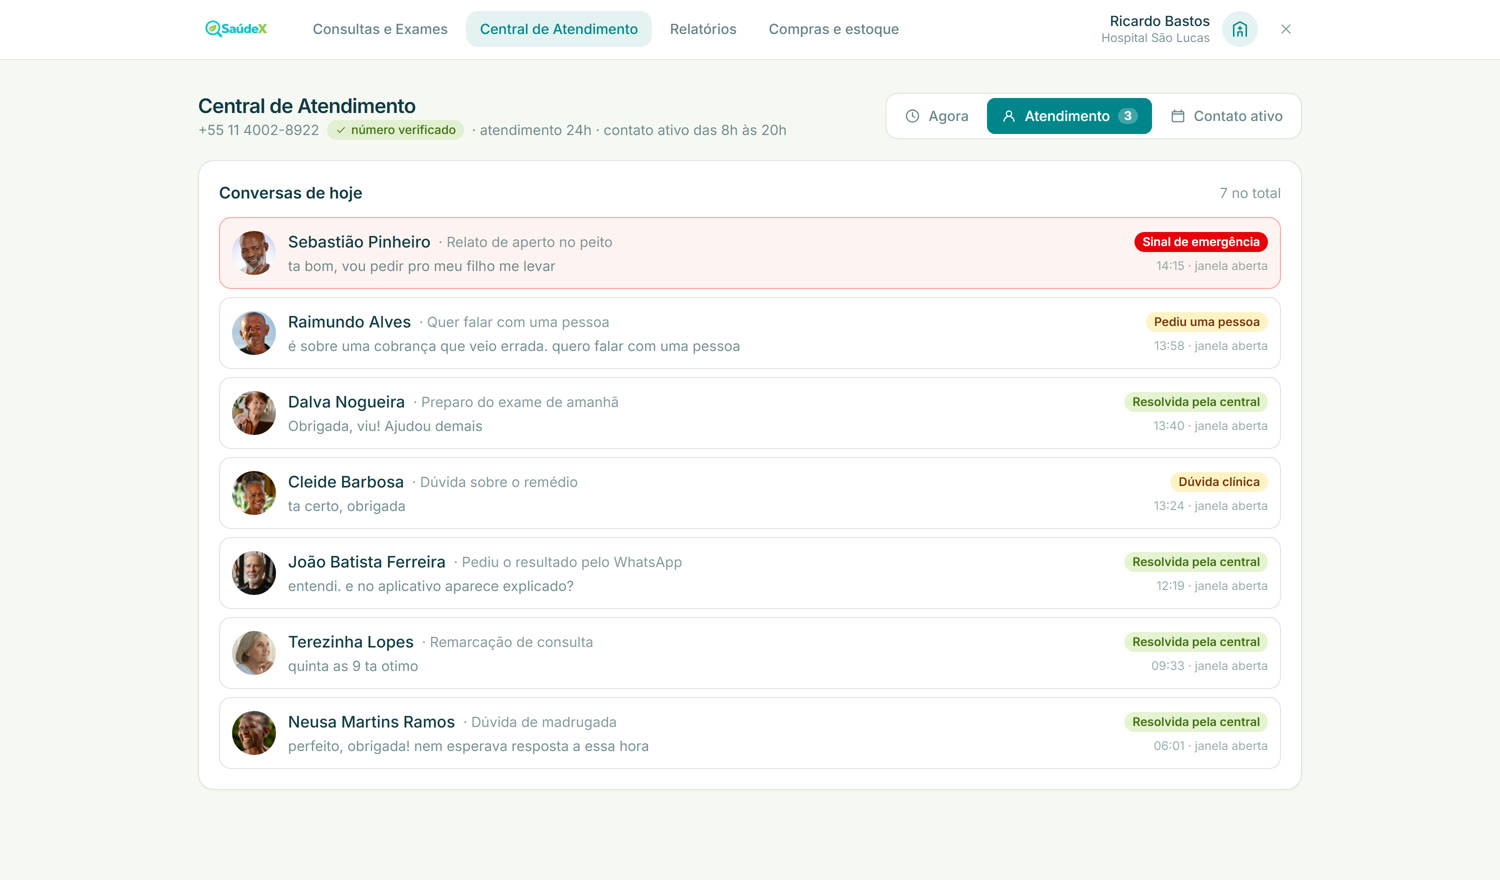Screen dimensions: 1500x880
Task: Switch to Contato ativo tab
Action: (x=1226, y=116)
